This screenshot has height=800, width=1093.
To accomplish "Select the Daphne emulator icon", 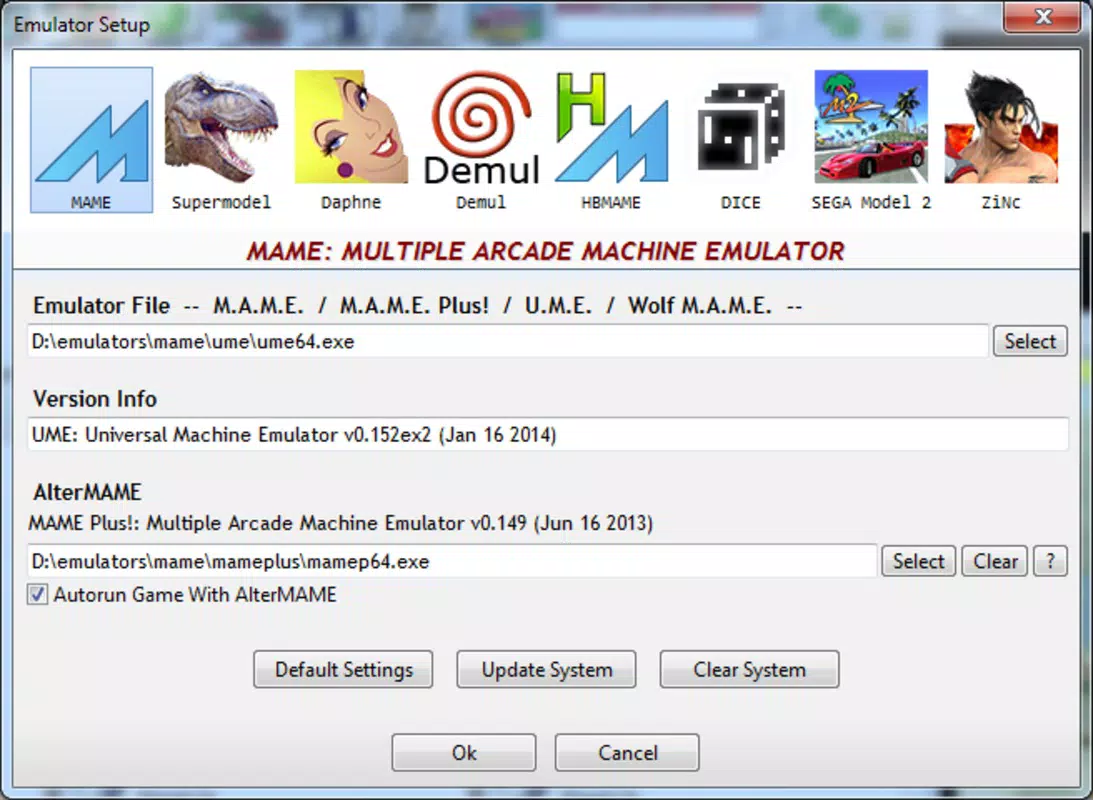I will point(351,140).
